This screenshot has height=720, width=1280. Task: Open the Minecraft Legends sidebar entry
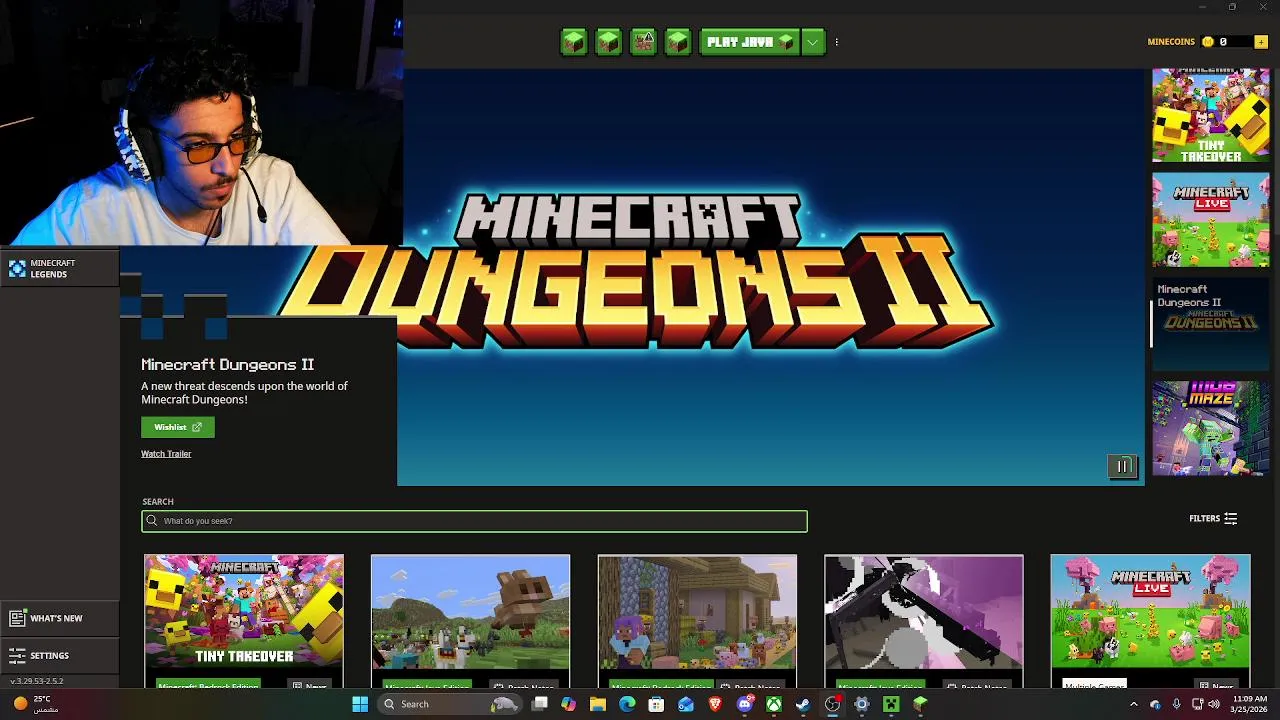tap(59, 268)
